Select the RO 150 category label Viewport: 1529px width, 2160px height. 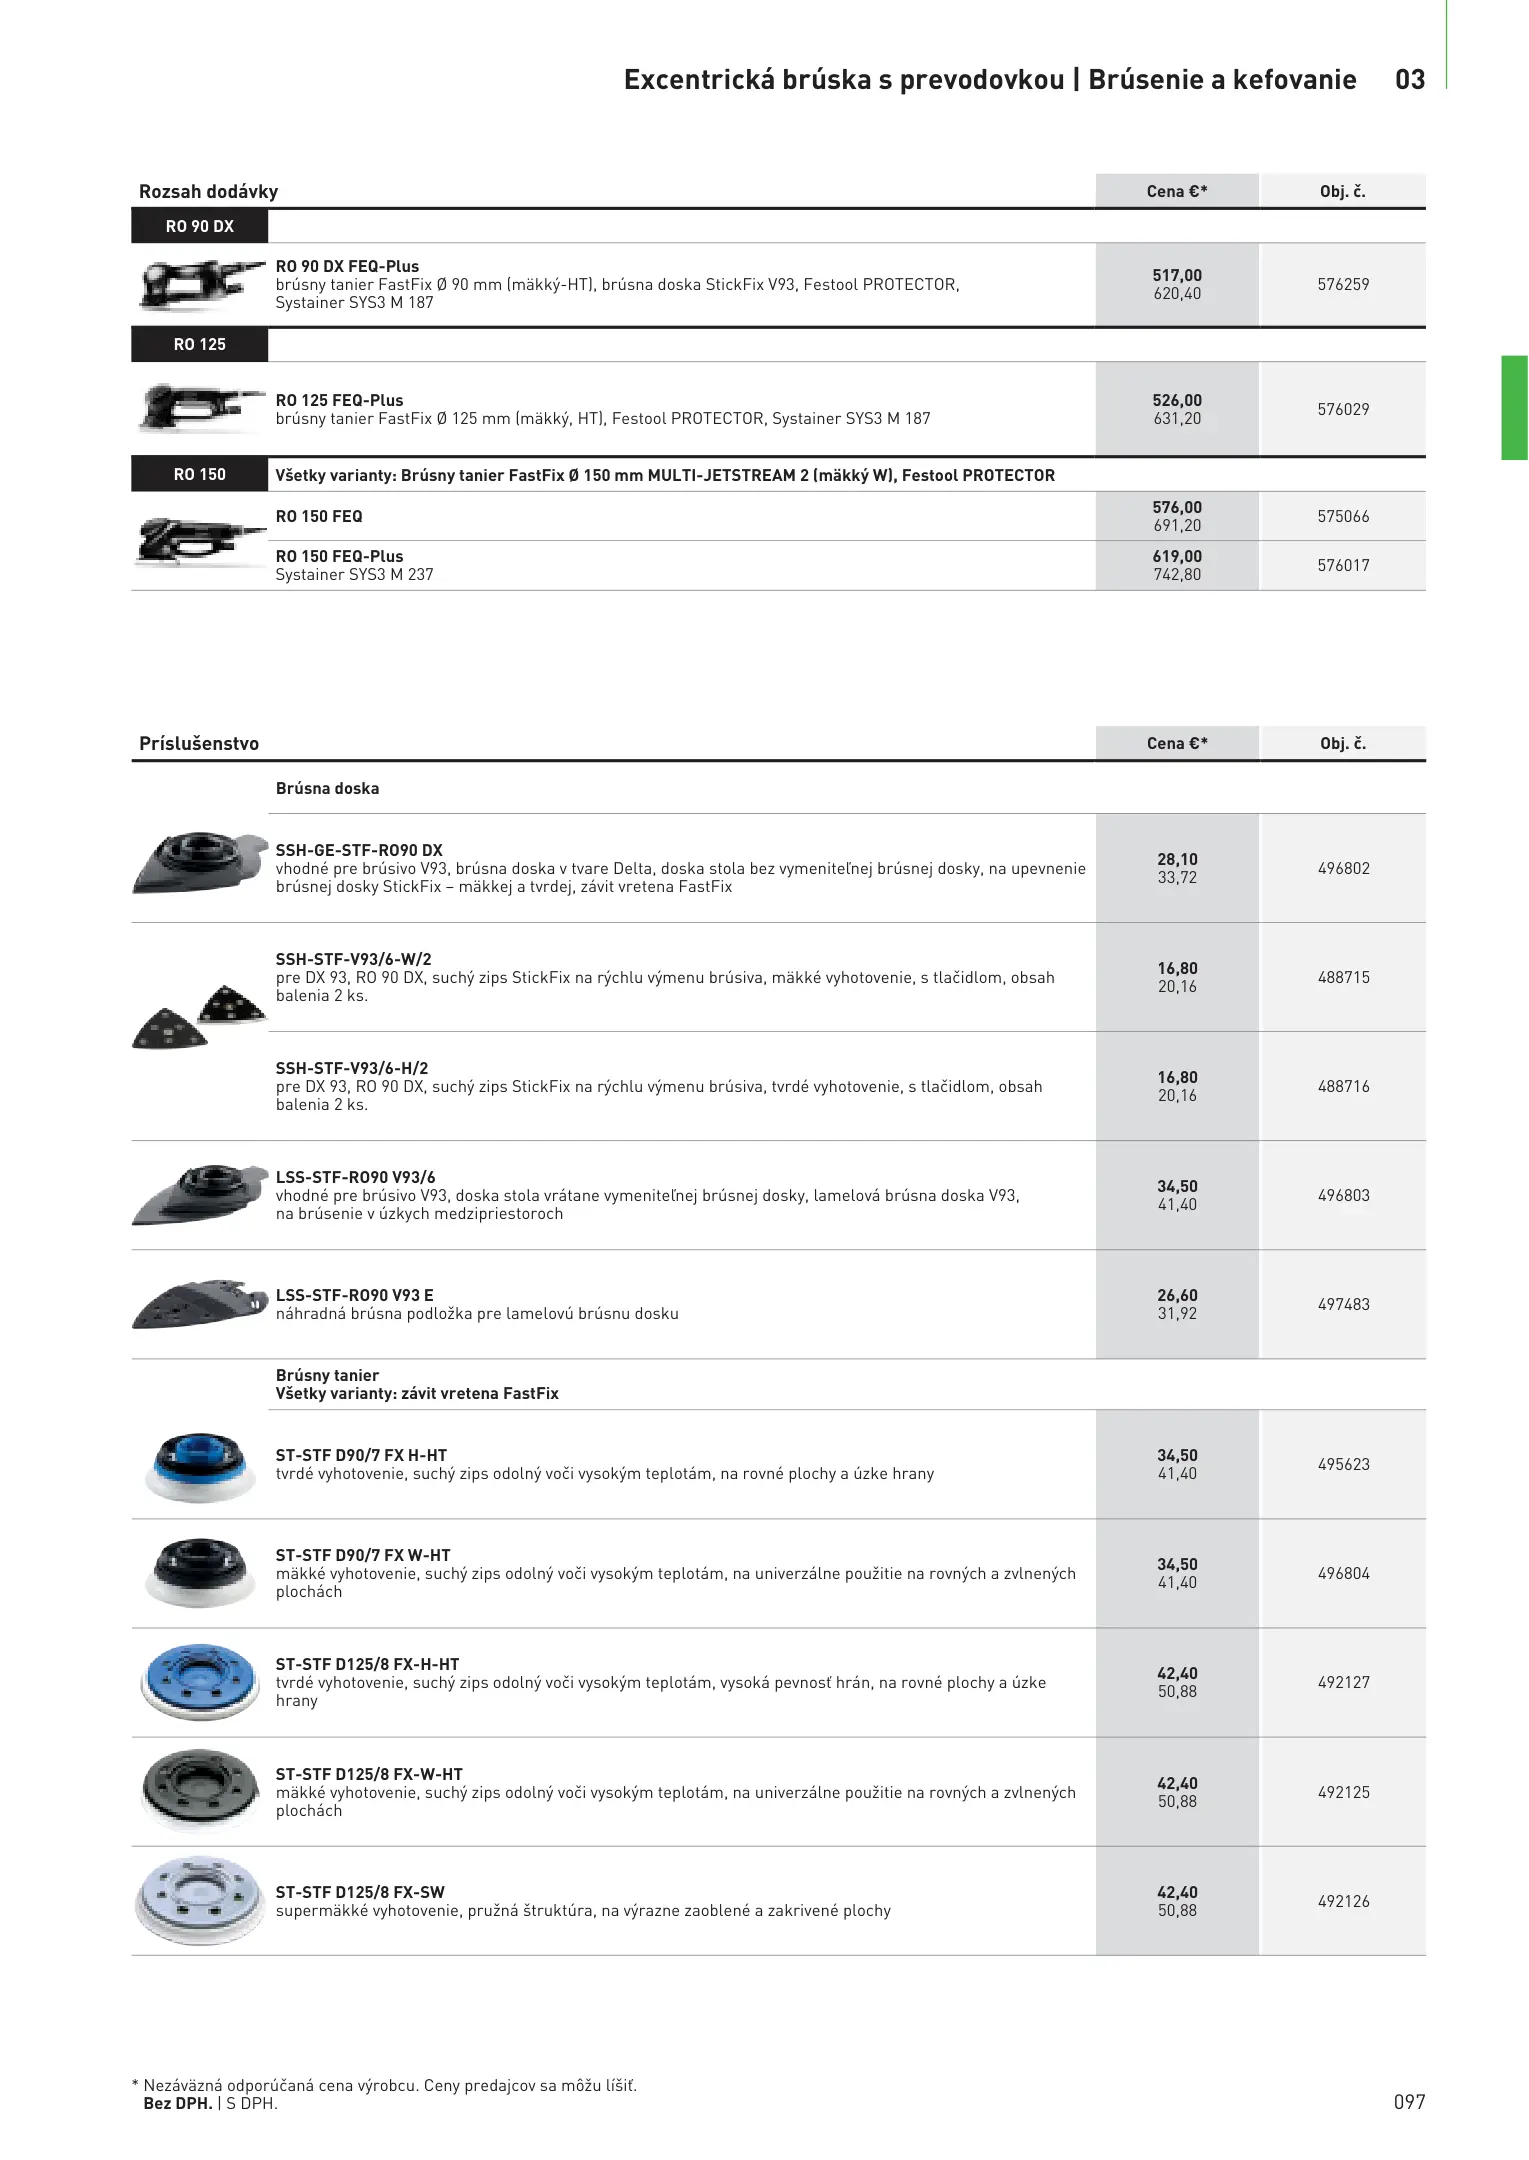[200, 475]
